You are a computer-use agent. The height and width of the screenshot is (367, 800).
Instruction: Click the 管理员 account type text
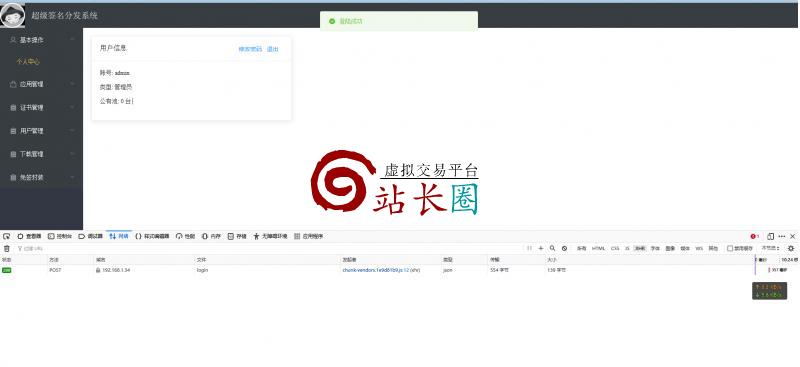click(x=123, y=87)
